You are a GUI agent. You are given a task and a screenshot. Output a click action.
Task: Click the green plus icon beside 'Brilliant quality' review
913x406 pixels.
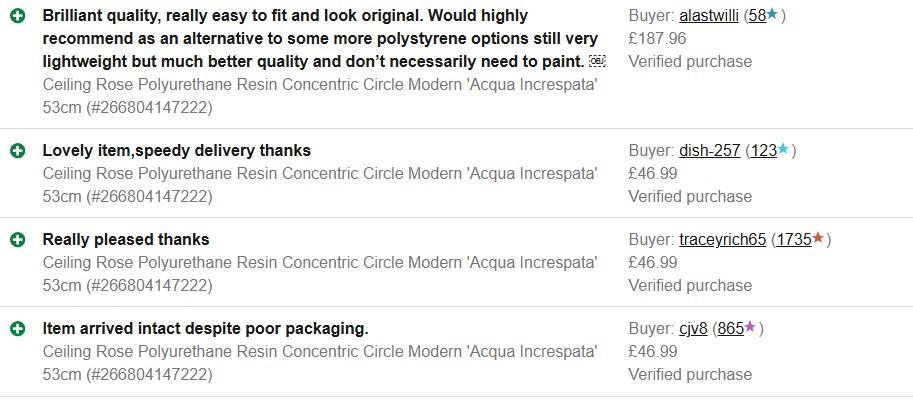[x=18, y=17]
